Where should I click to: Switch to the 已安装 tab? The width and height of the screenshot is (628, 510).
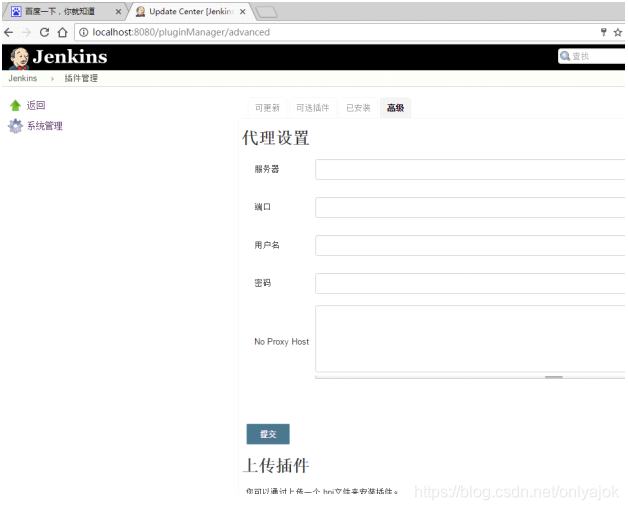pos(358,108)
